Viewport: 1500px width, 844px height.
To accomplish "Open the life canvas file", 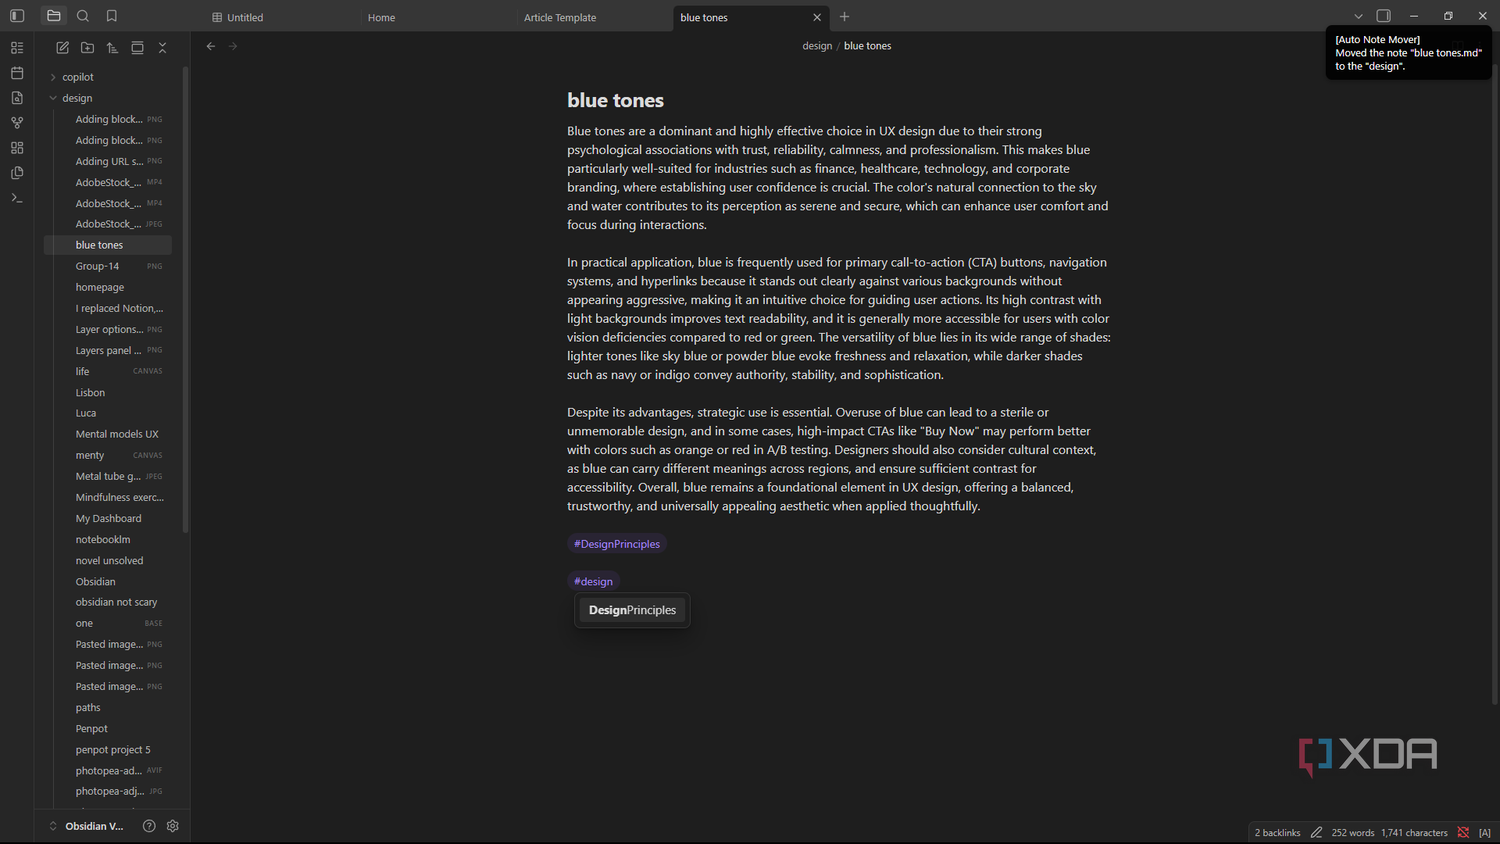I will coord(108,371).
